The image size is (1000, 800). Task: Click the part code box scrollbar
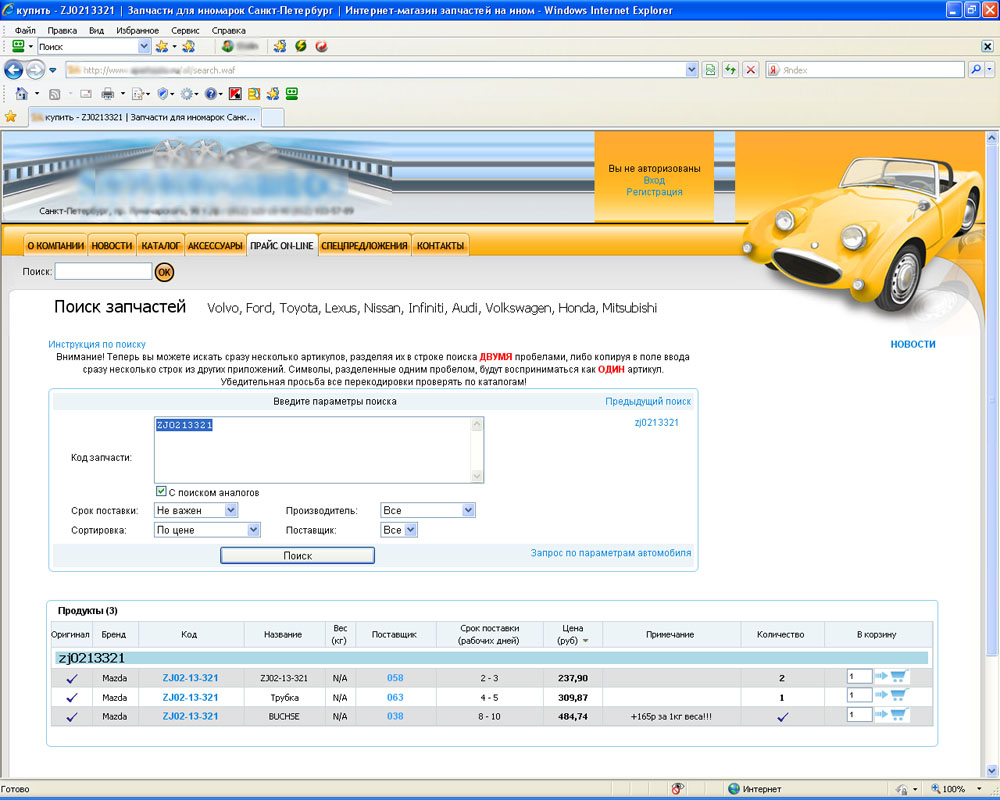[477, 450]
